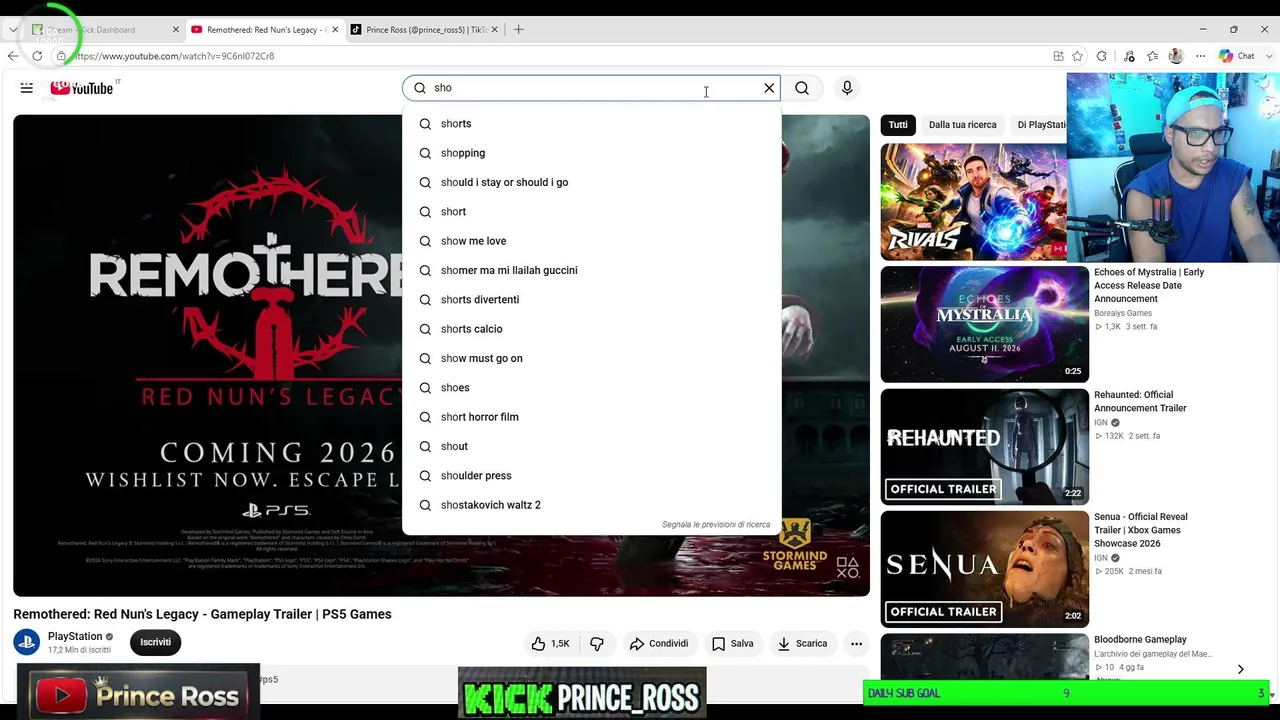Screen dimensions: 1280x720
Task: Select the "Tutti" filter chip
Action: pos(898,125)
